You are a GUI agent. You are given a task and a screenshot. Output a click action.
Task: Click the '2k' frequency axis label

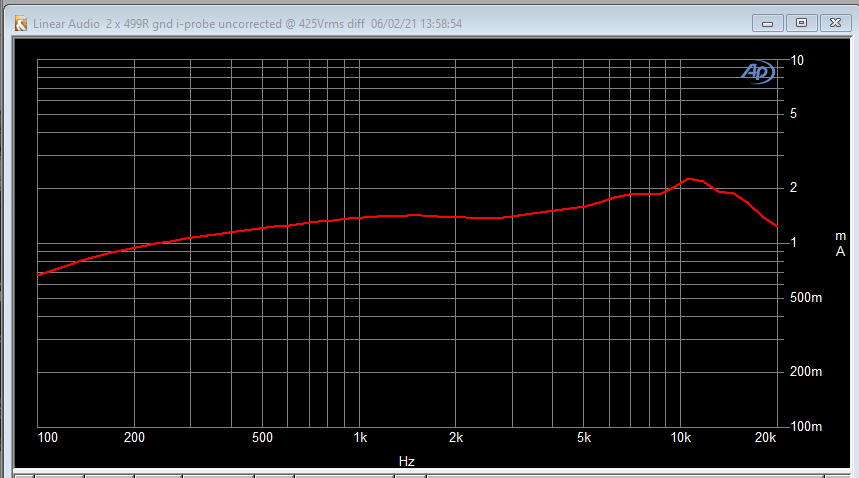tap(456, 437)
